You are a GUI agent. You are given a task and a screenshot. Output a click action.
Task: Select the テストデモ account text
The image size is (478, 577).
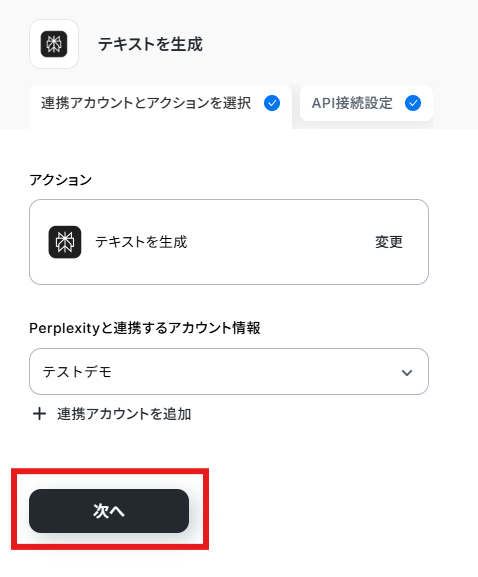[x=77, y=372]
